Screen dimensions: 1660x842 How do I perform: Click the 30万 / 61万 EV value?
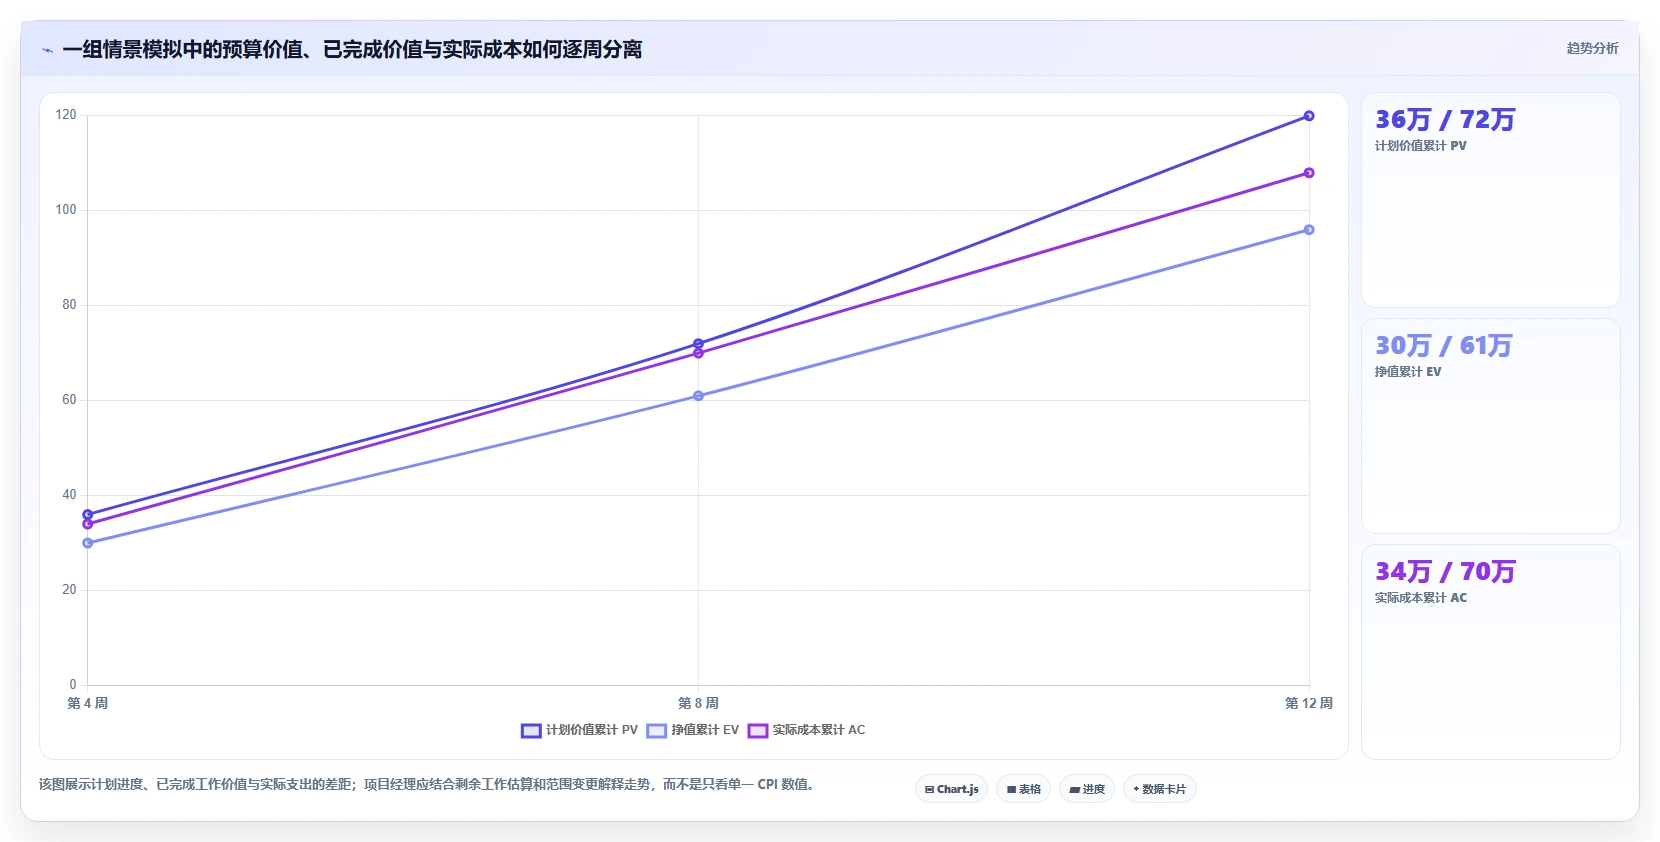point(1444,346)
